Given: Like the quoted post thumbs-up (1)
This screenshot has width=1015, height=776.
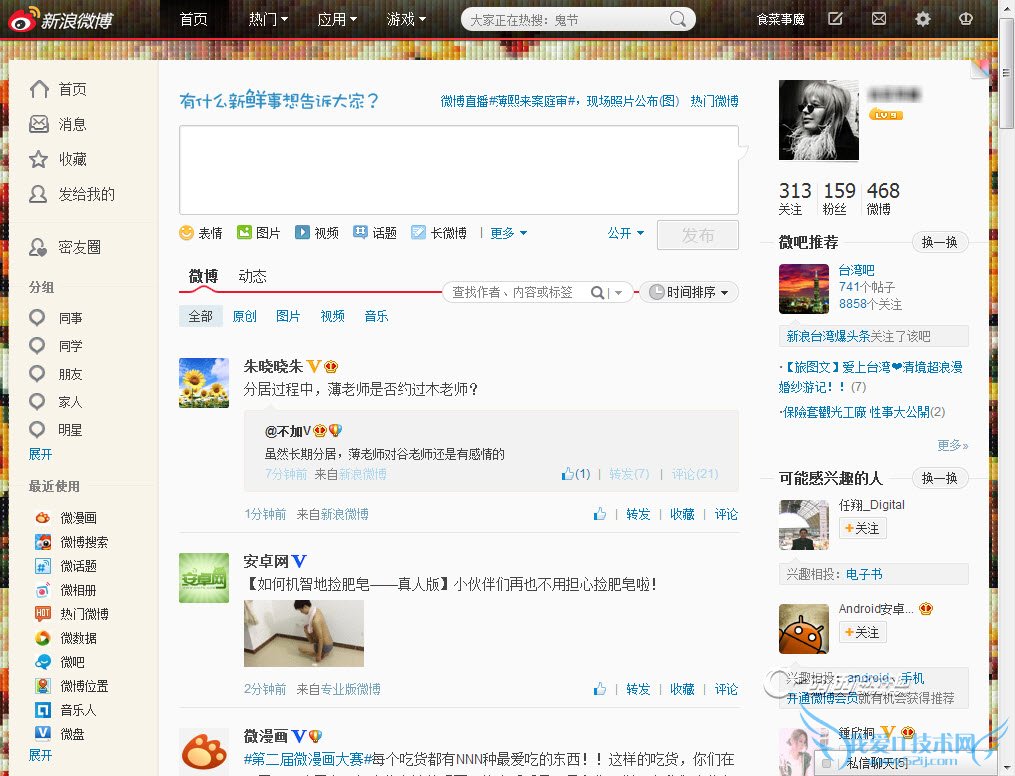Looking at the screenshot, I should tap(575, 474).
